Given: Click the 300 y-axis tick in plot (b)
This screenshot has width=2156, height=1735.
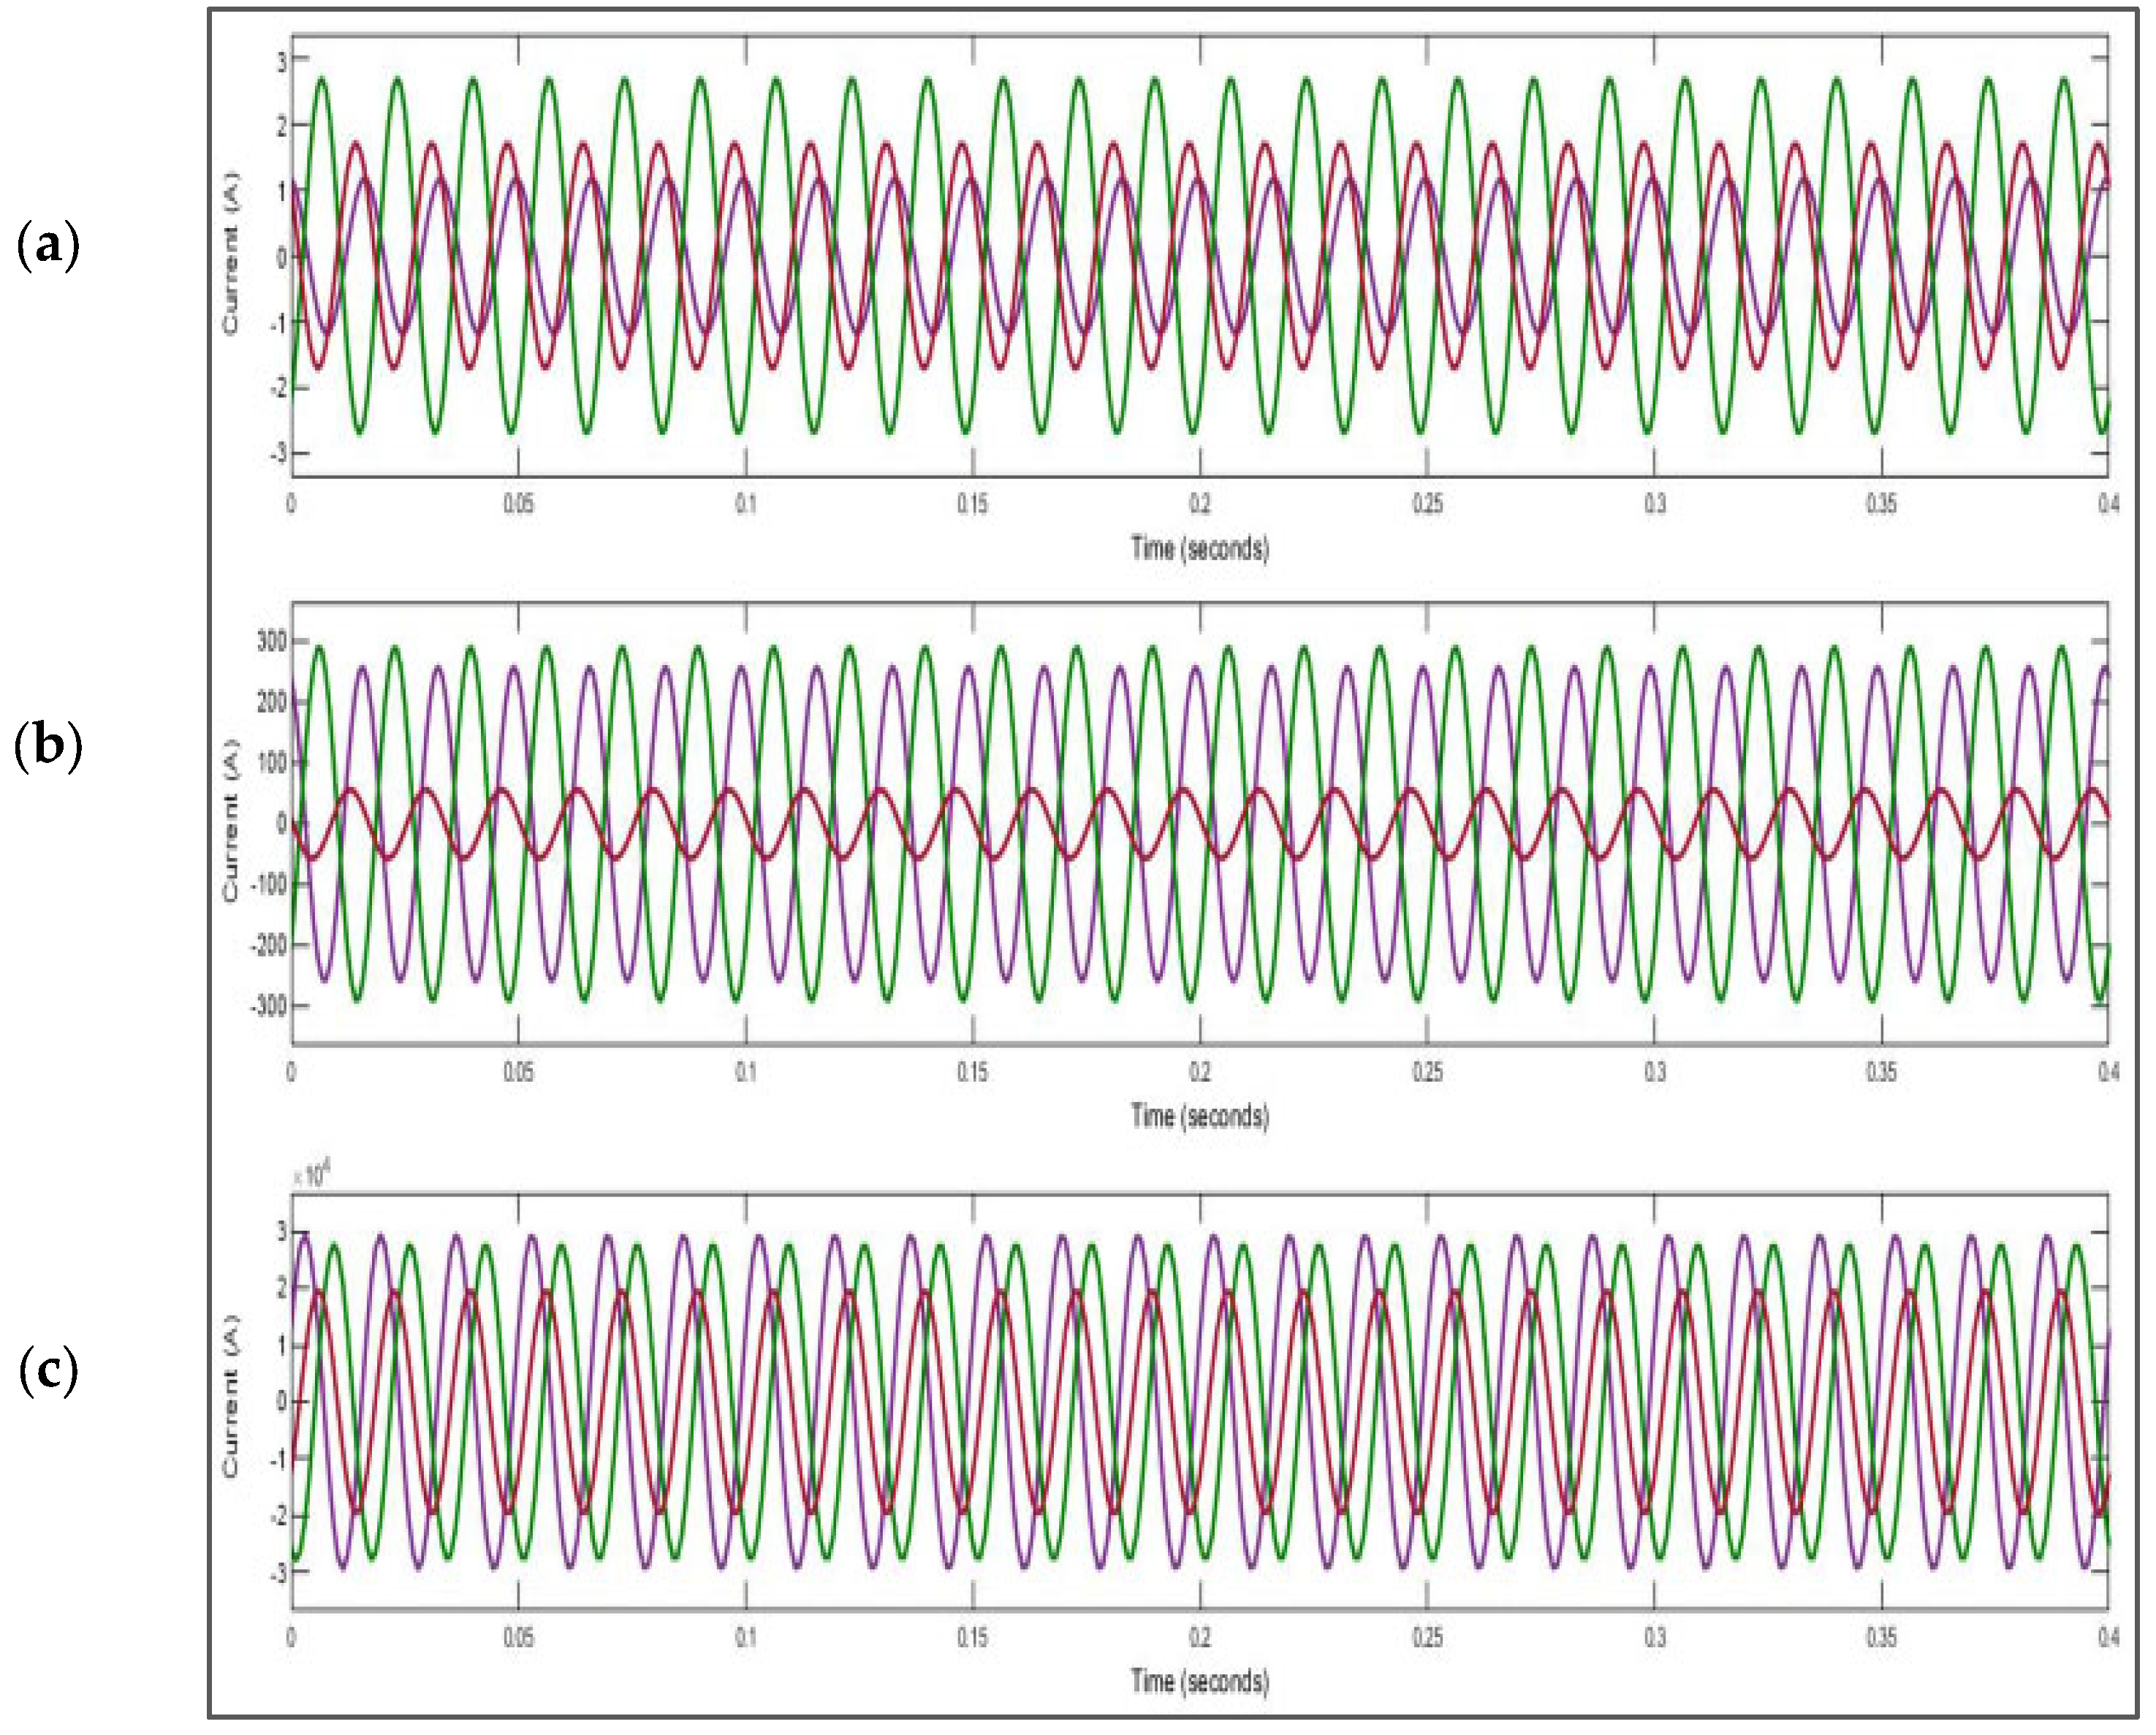Looking at the screenshot, I should coord(272,641).
